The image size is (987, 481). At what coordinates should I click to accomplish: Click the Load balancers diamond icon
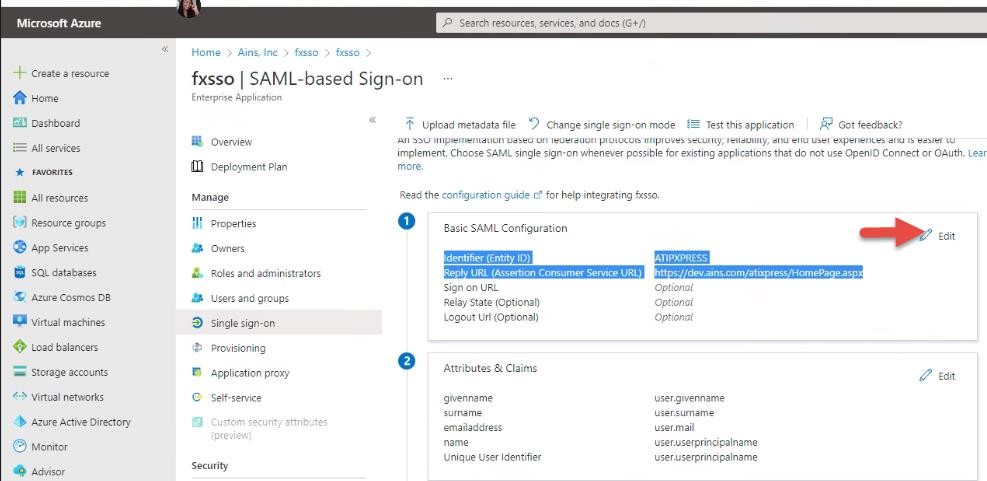click(20, 347)
